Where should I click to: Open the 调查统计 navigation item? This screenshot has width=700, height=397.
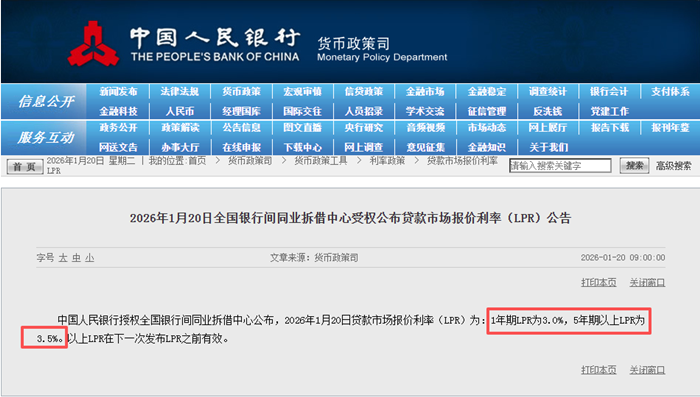548,92
